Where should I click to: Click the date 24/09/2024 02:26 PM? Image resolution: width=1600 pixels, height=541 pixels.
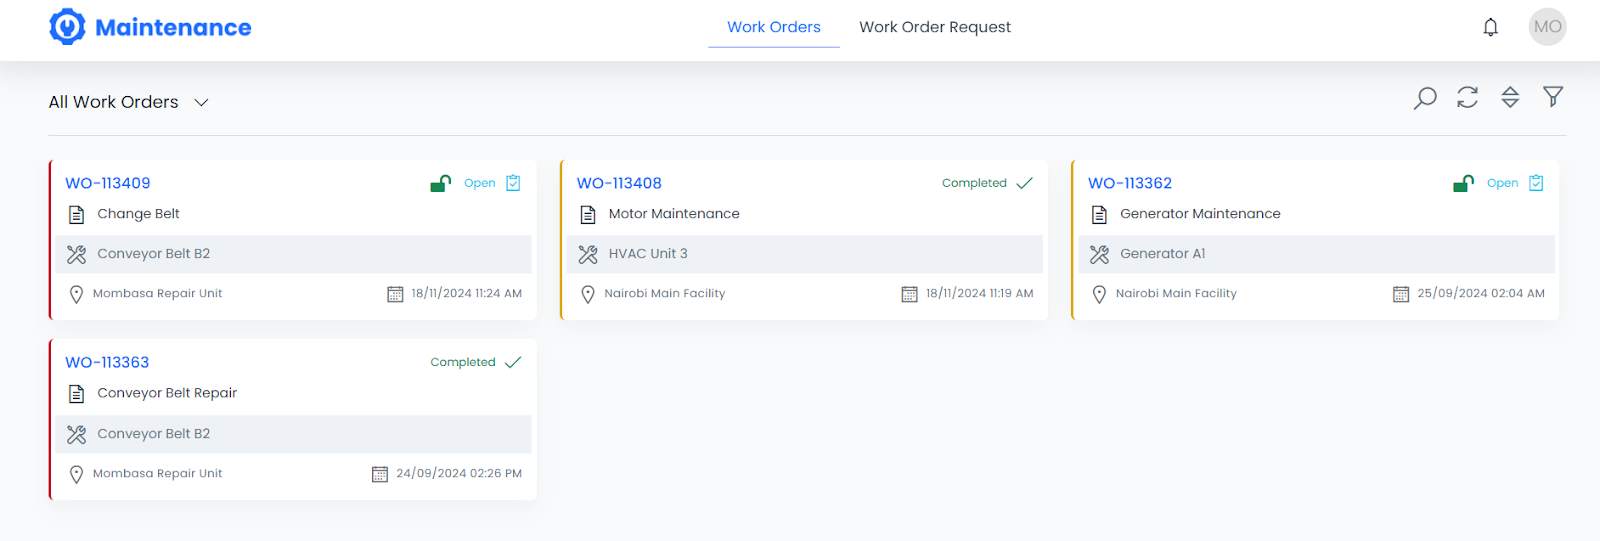459,474
